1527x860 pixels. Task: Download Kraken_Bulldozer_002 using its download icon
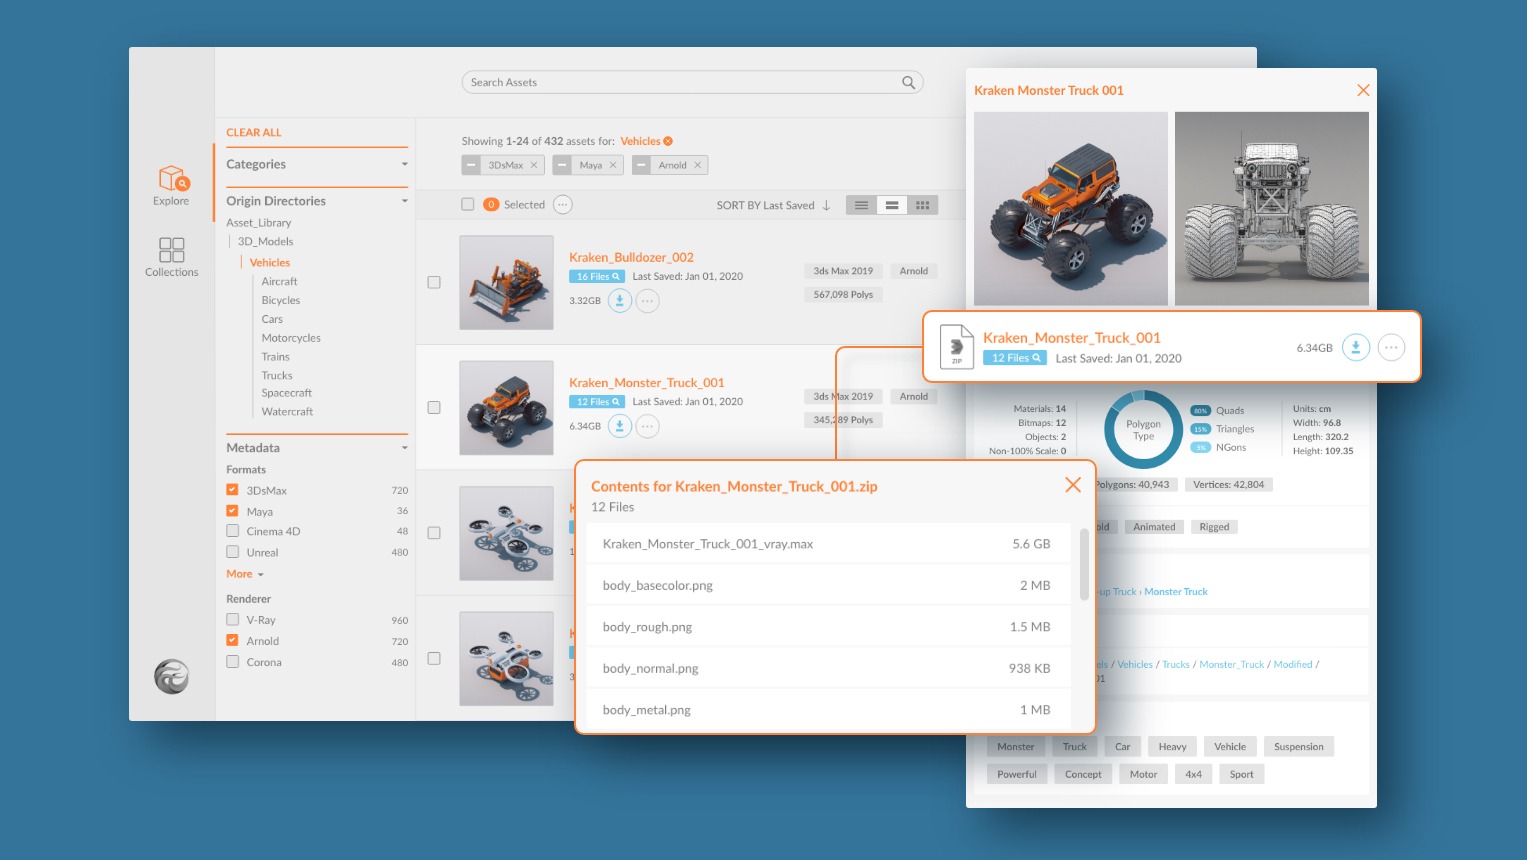pos(620,300)
